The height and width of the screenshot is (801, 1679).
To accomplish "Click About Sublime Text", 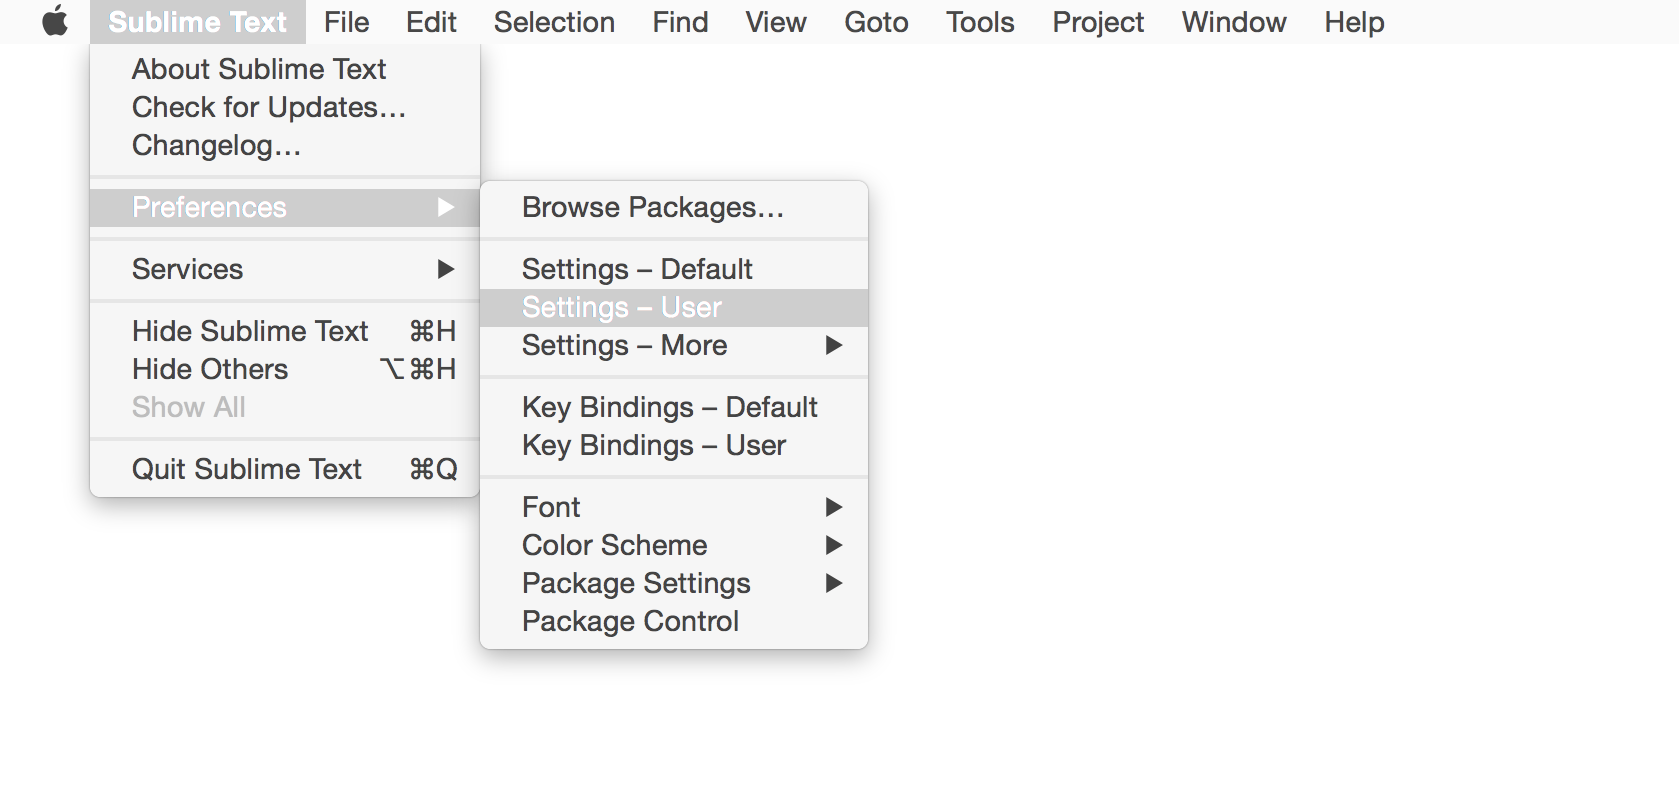I will click(x=259, y=69).
